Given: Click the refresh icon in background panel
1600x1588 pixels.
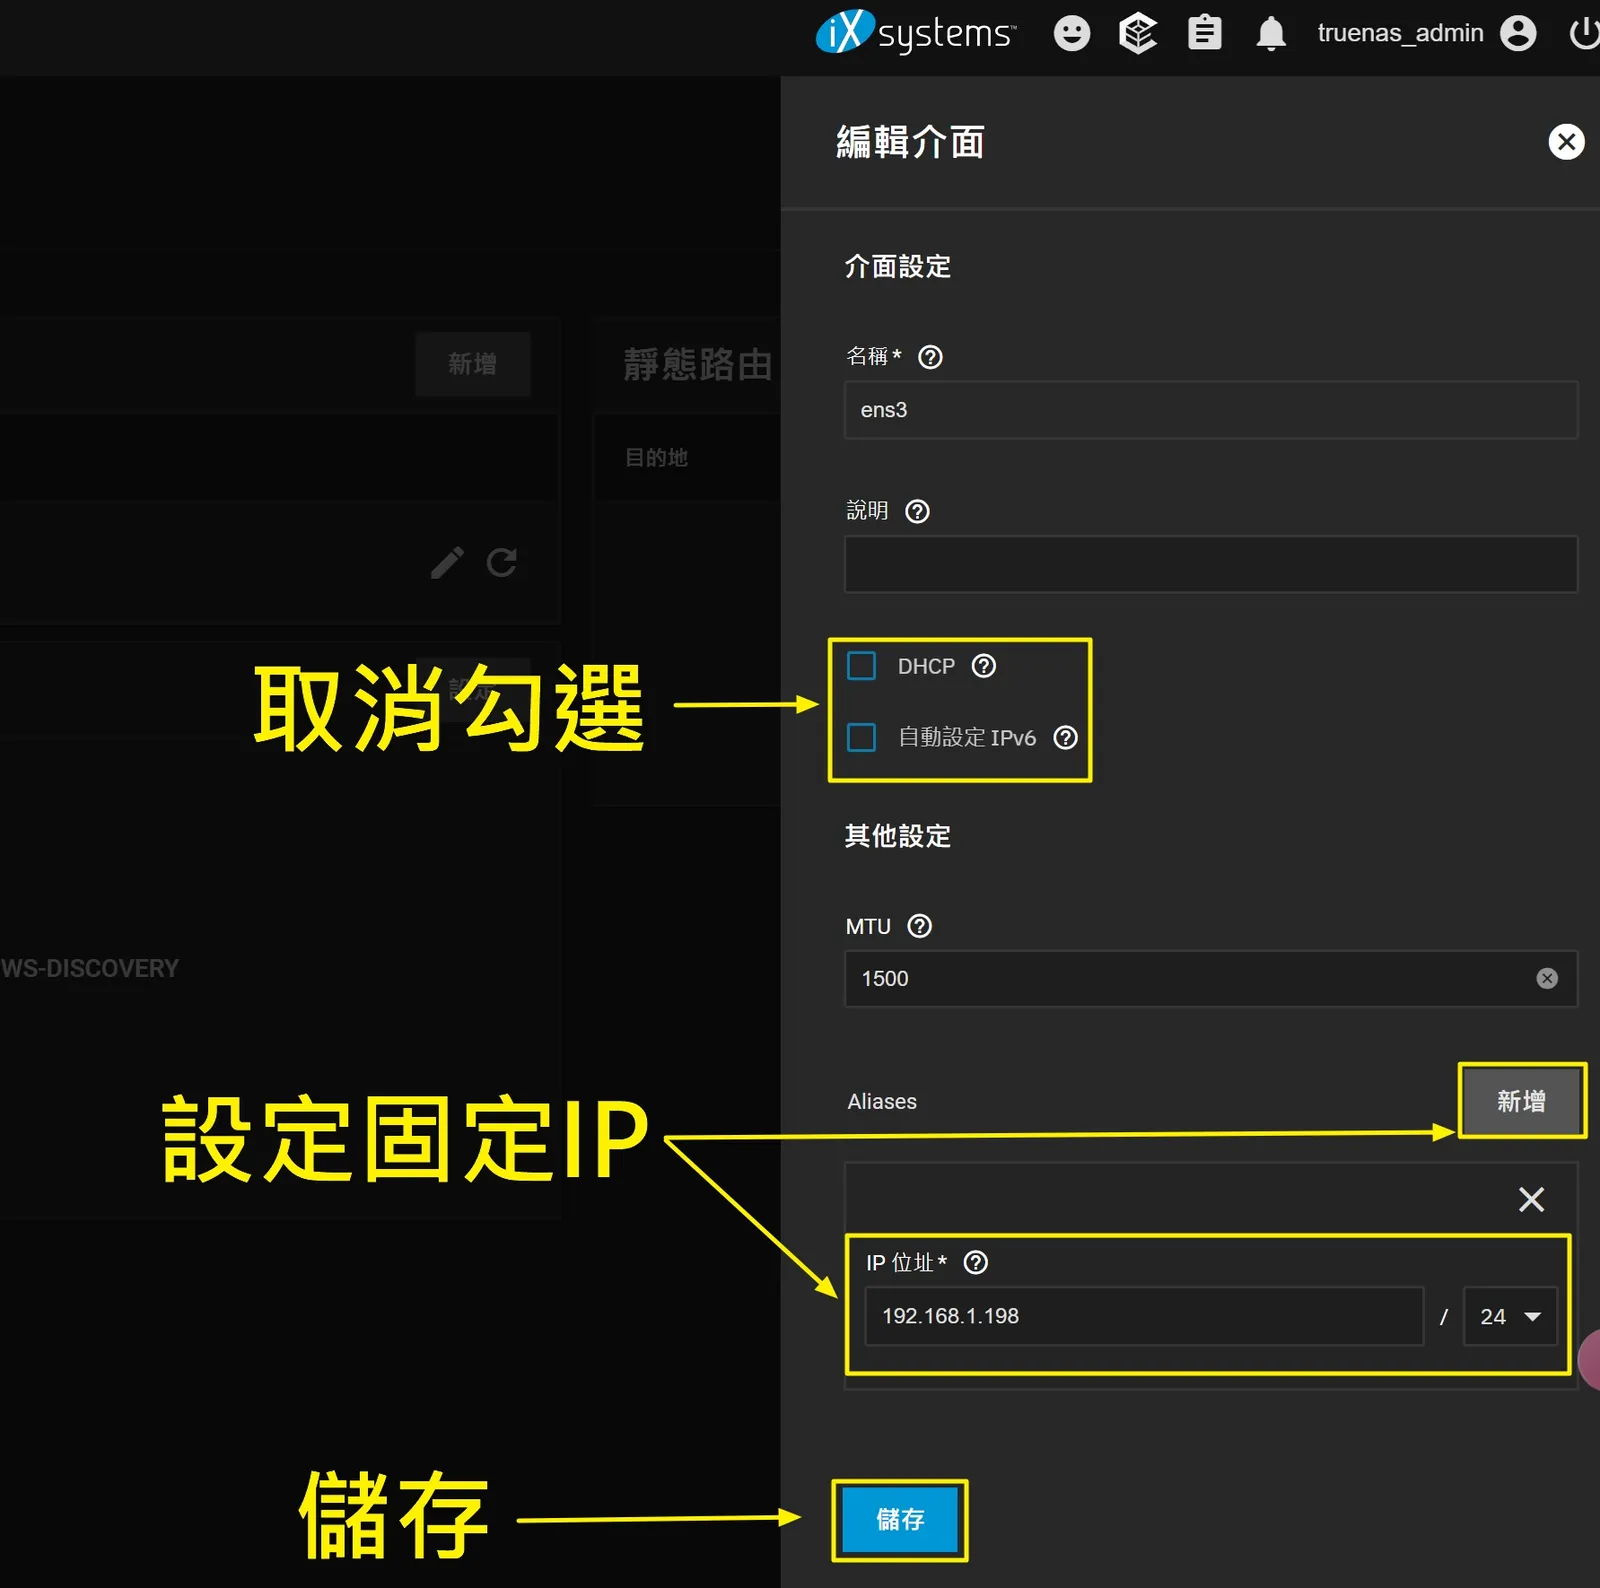Looking at the screenshot, I should click(502, 563).
